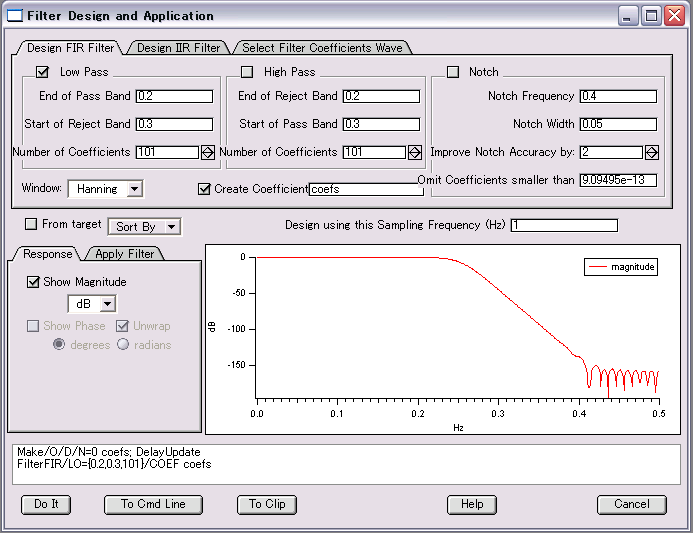Toggle the Create Coefficient checkbox
Image resolution: width=693 pixels, height=533 pixels.
pos(204,189)
